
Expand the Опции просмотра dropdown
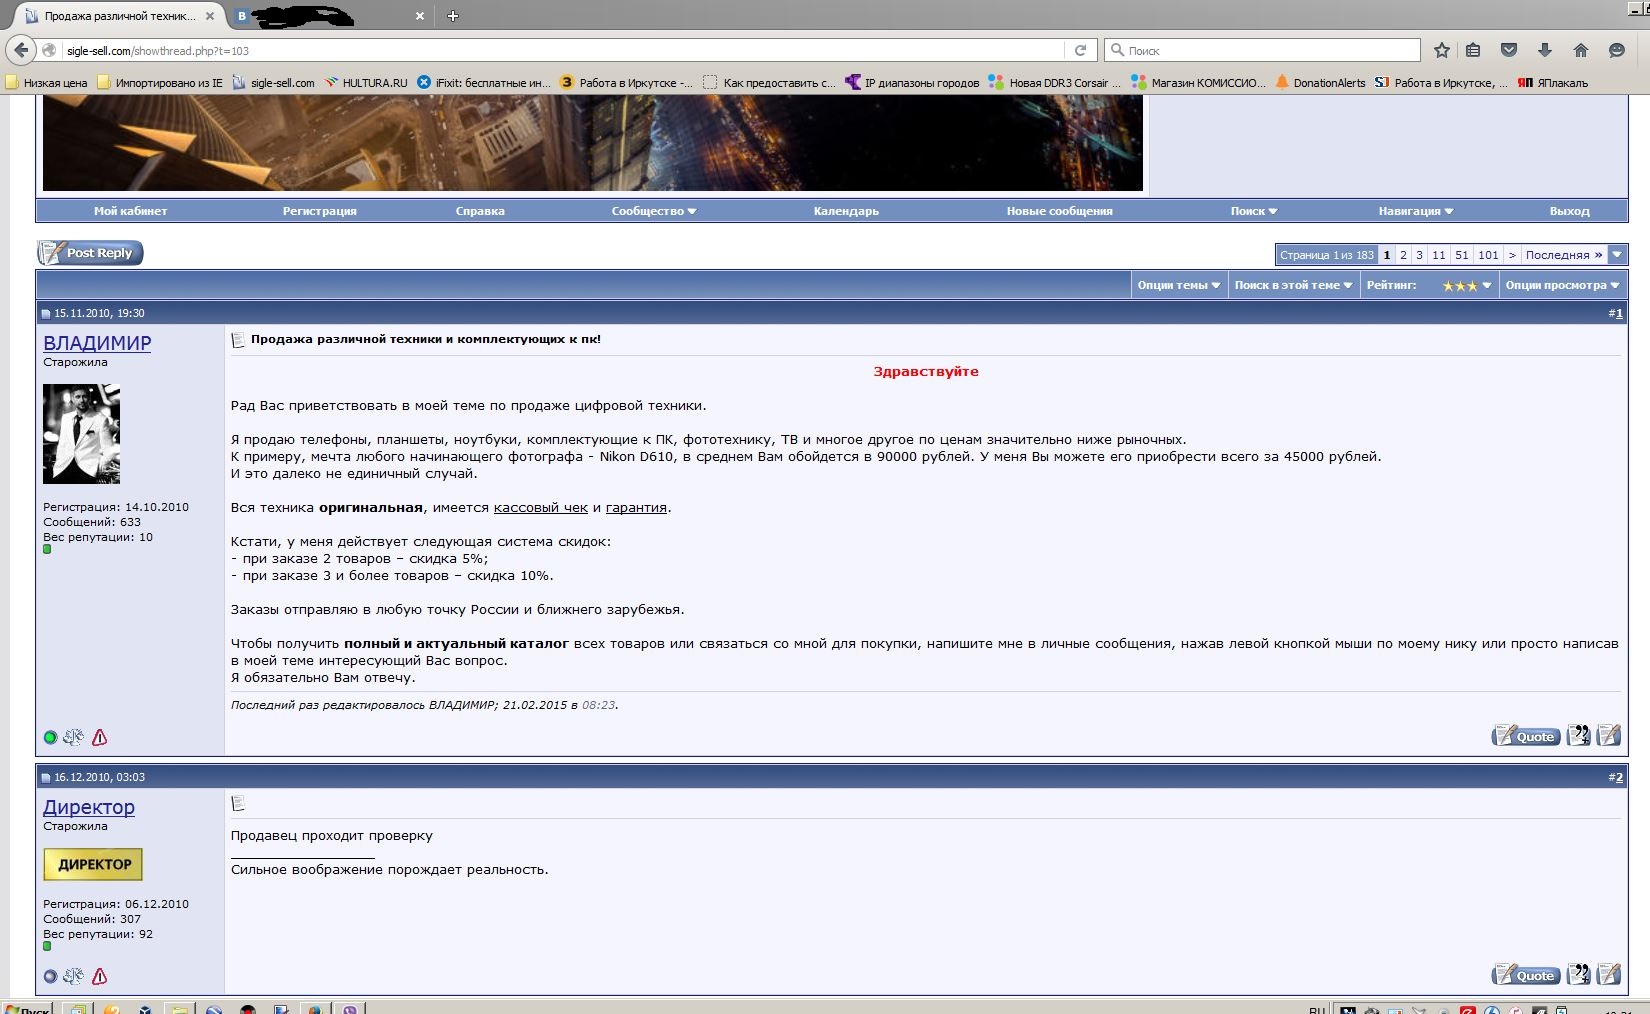pos(1562,285)
